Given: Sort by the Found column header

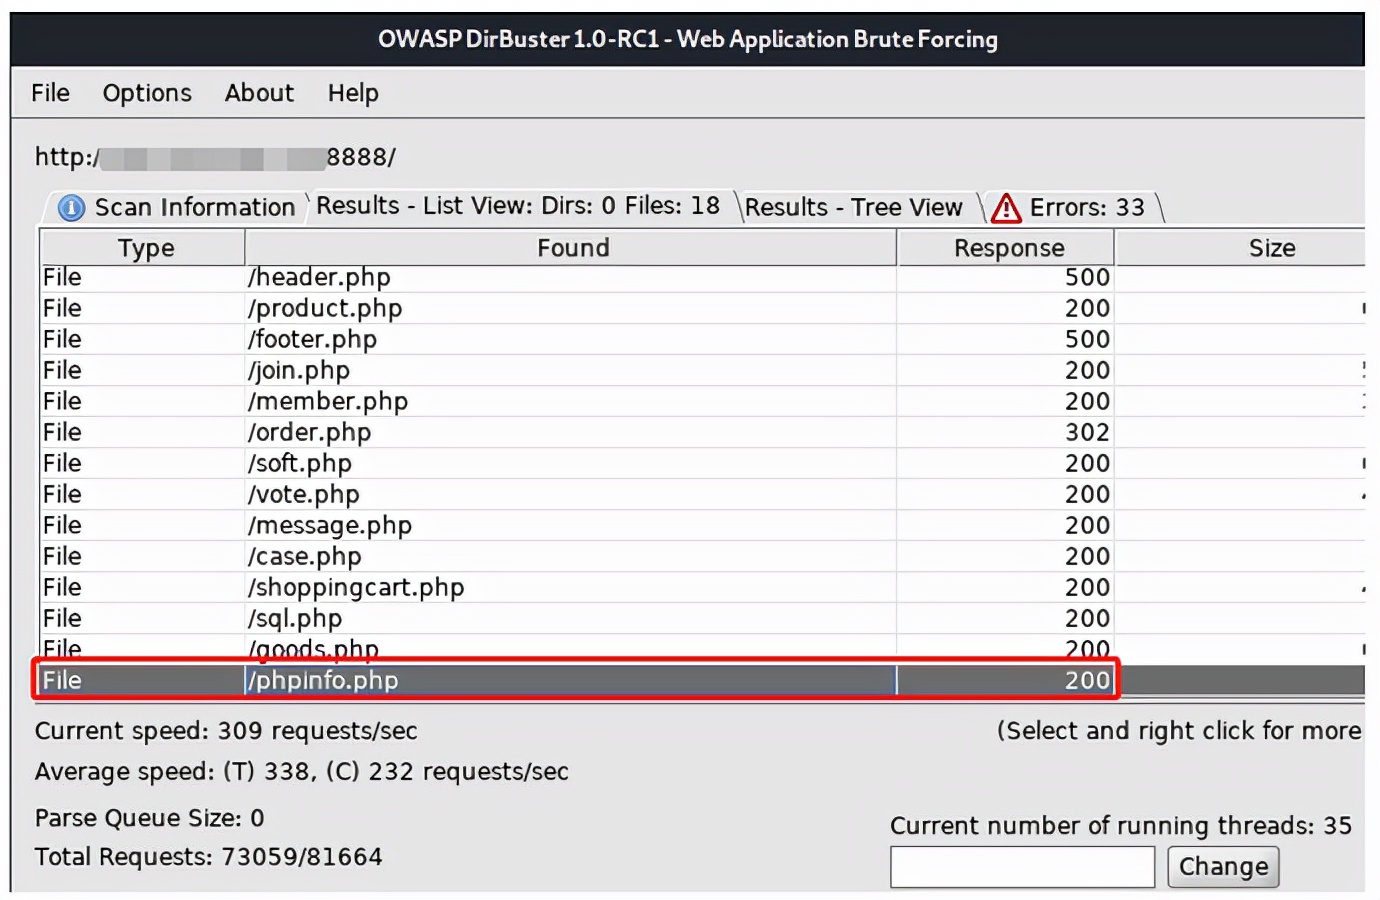Looking at the screenshot, I should tap(571, 247).
